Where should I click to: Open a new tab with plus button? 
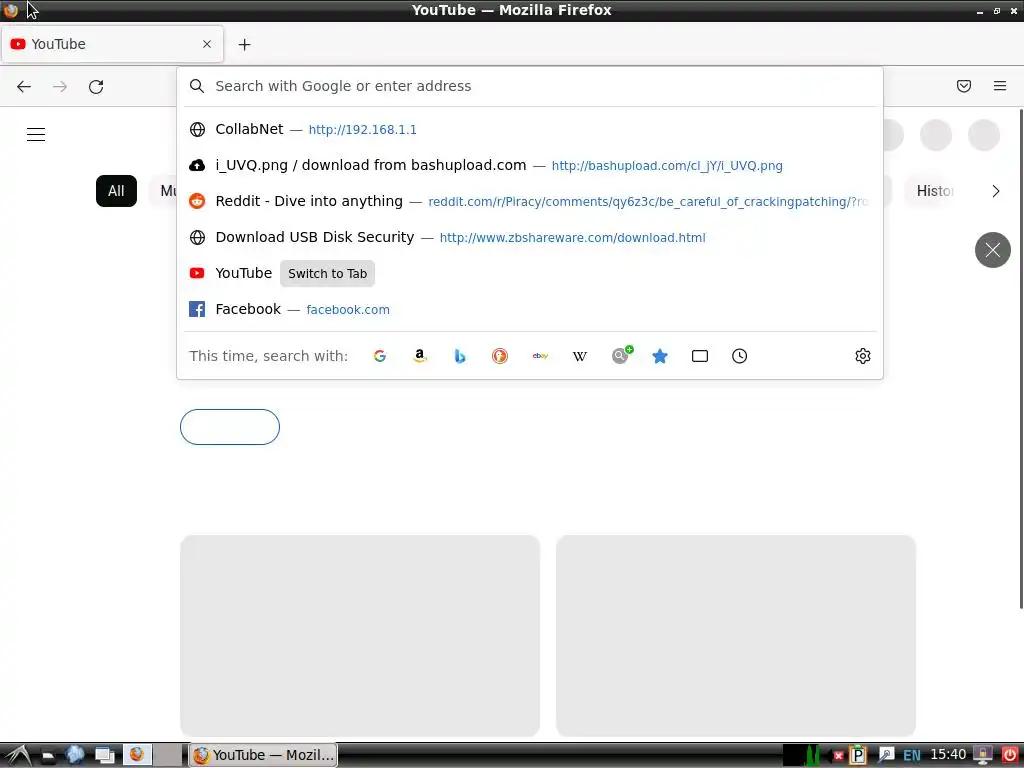[244, 44]
